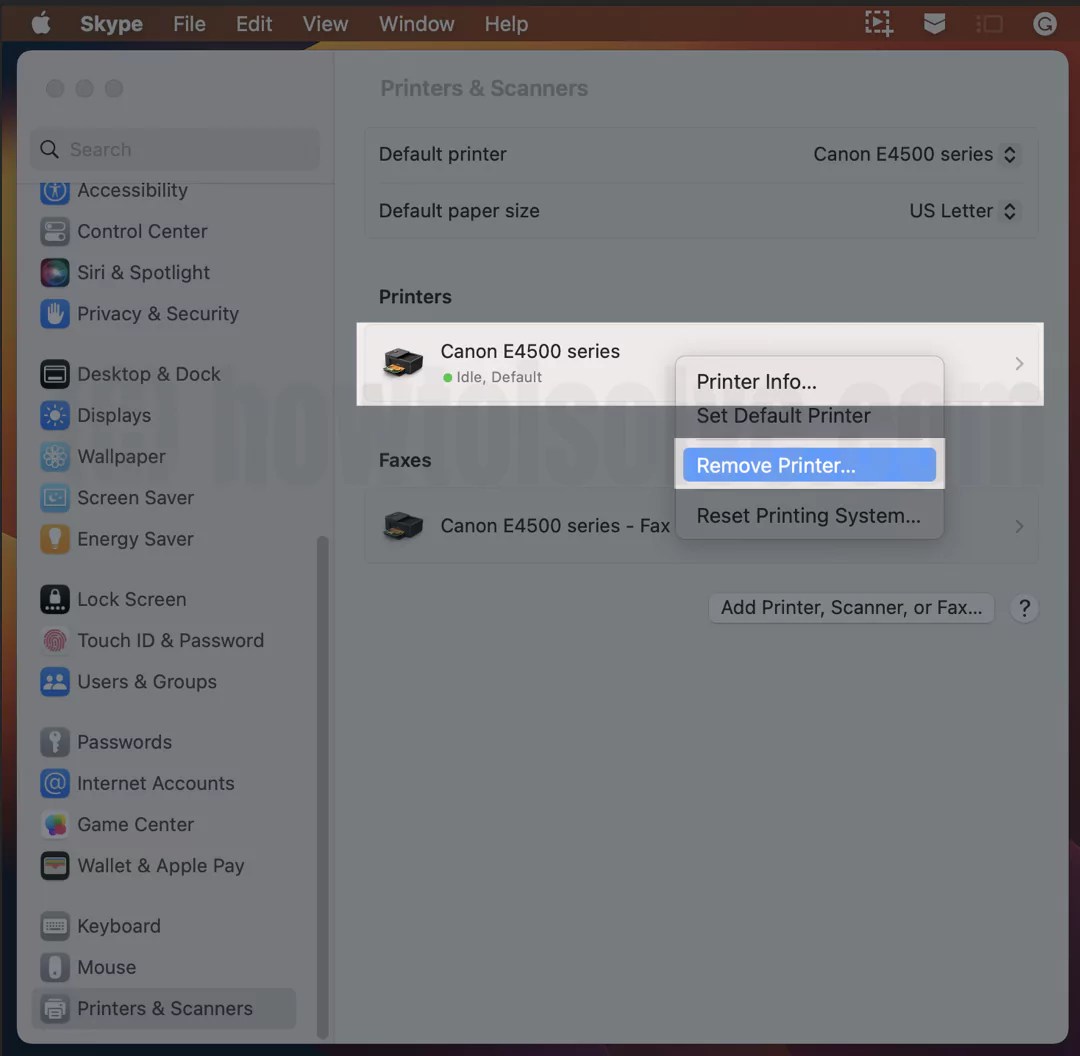Select the Game Center sidebar icon
The width and height of the screenshot is (1080, 1056).
point(55,824)
